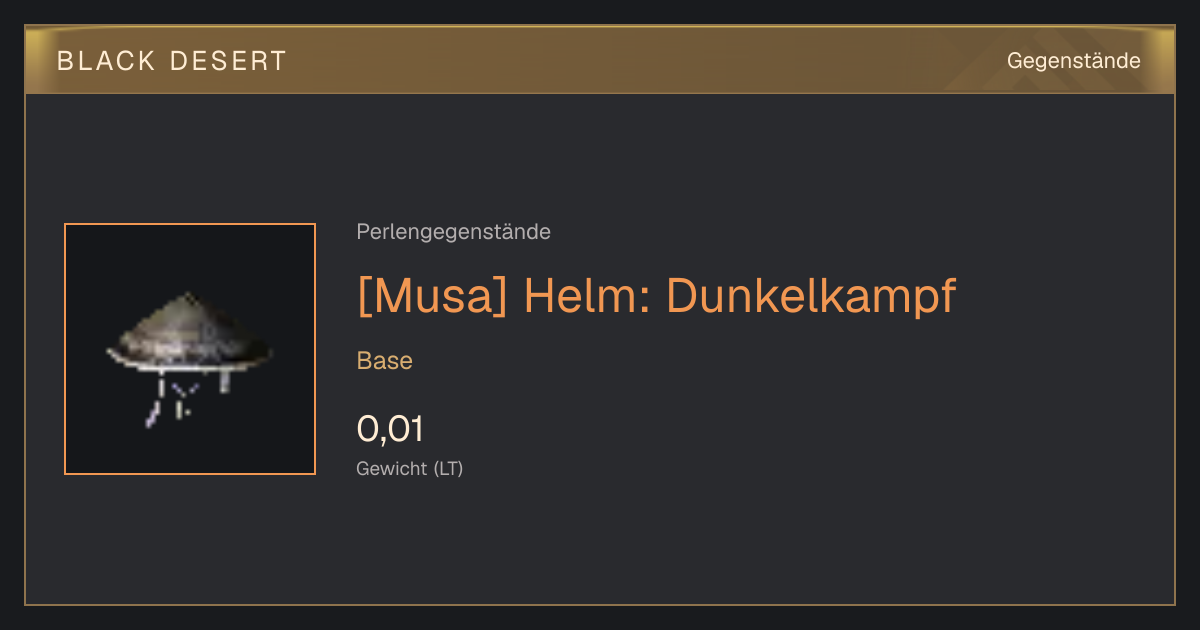The image size is (1200, 630).
Task: Click the 0,01 weight value
Action: pyautogui.click(x=390, y=429)
